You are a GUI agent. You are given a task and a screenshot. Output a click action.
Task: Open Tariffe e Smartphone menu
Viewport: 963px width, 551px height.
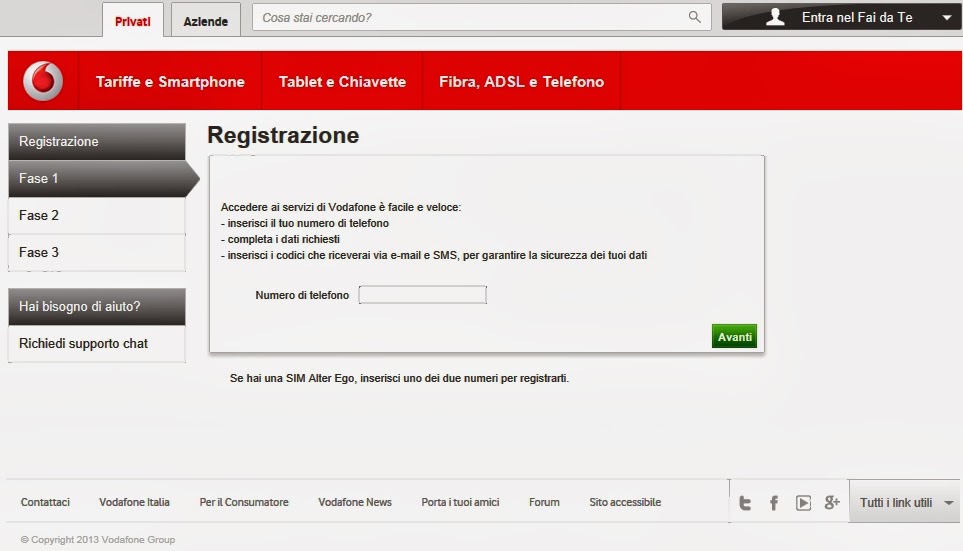[170, 81]
